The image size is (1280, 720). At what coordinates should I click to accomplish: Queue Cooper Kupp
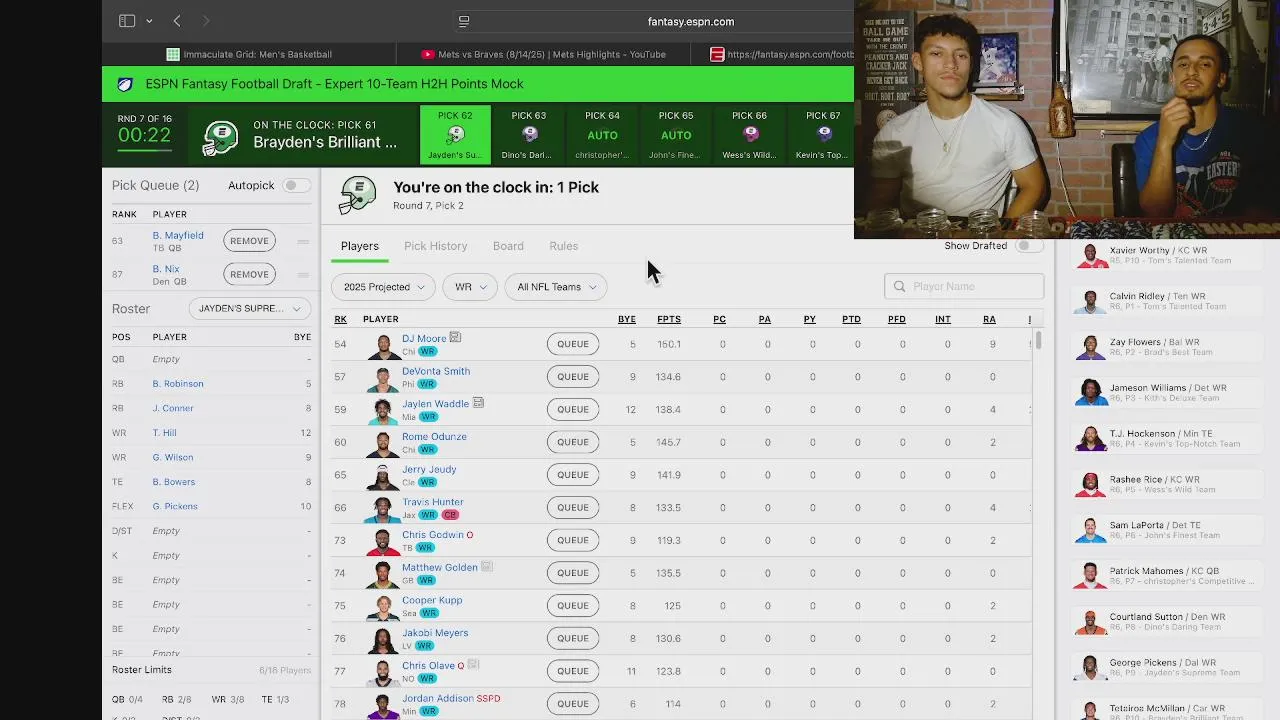point(573,606)
